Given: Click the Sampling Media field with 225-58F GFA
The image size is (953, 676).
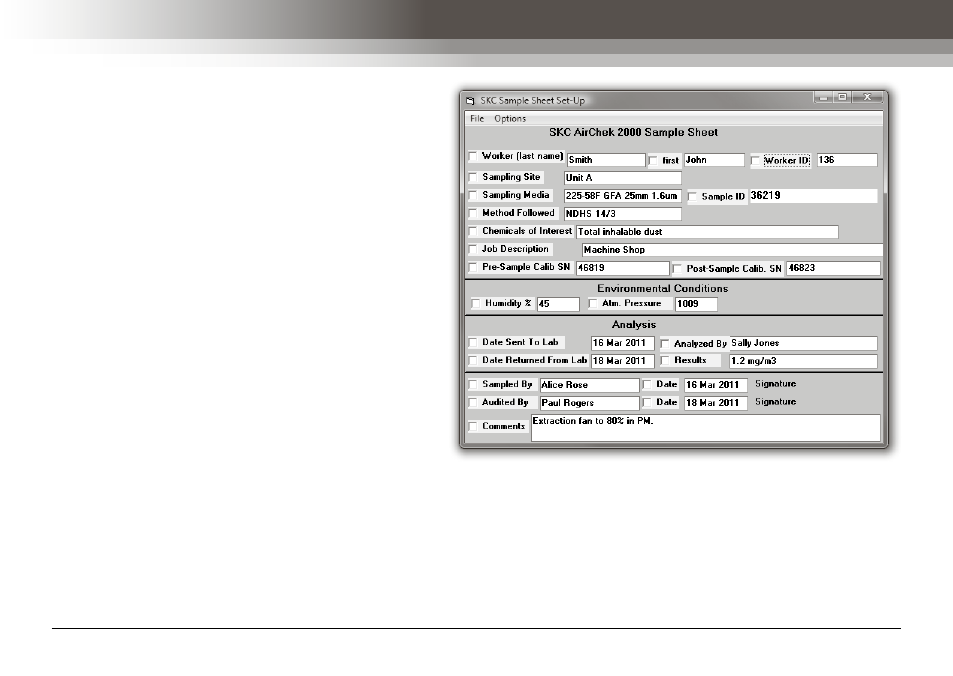Looking at the screenshot, I should click(622, 196).
